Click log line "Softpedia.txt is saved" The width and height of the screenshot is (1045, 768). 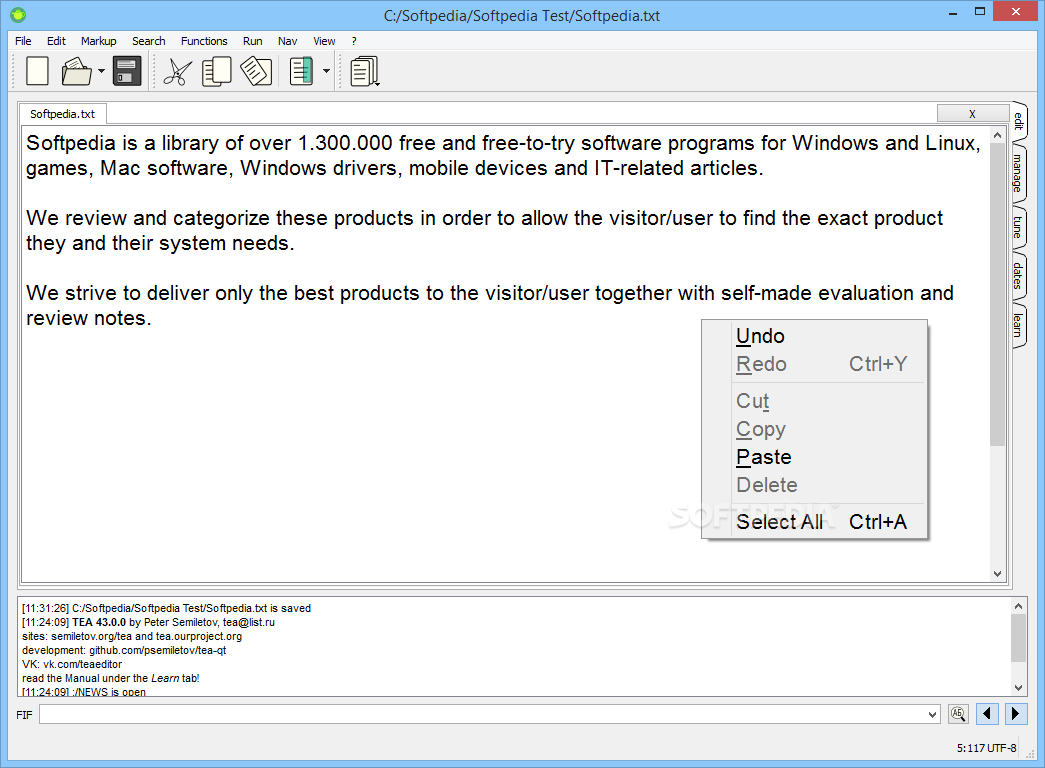click(167, 608)
